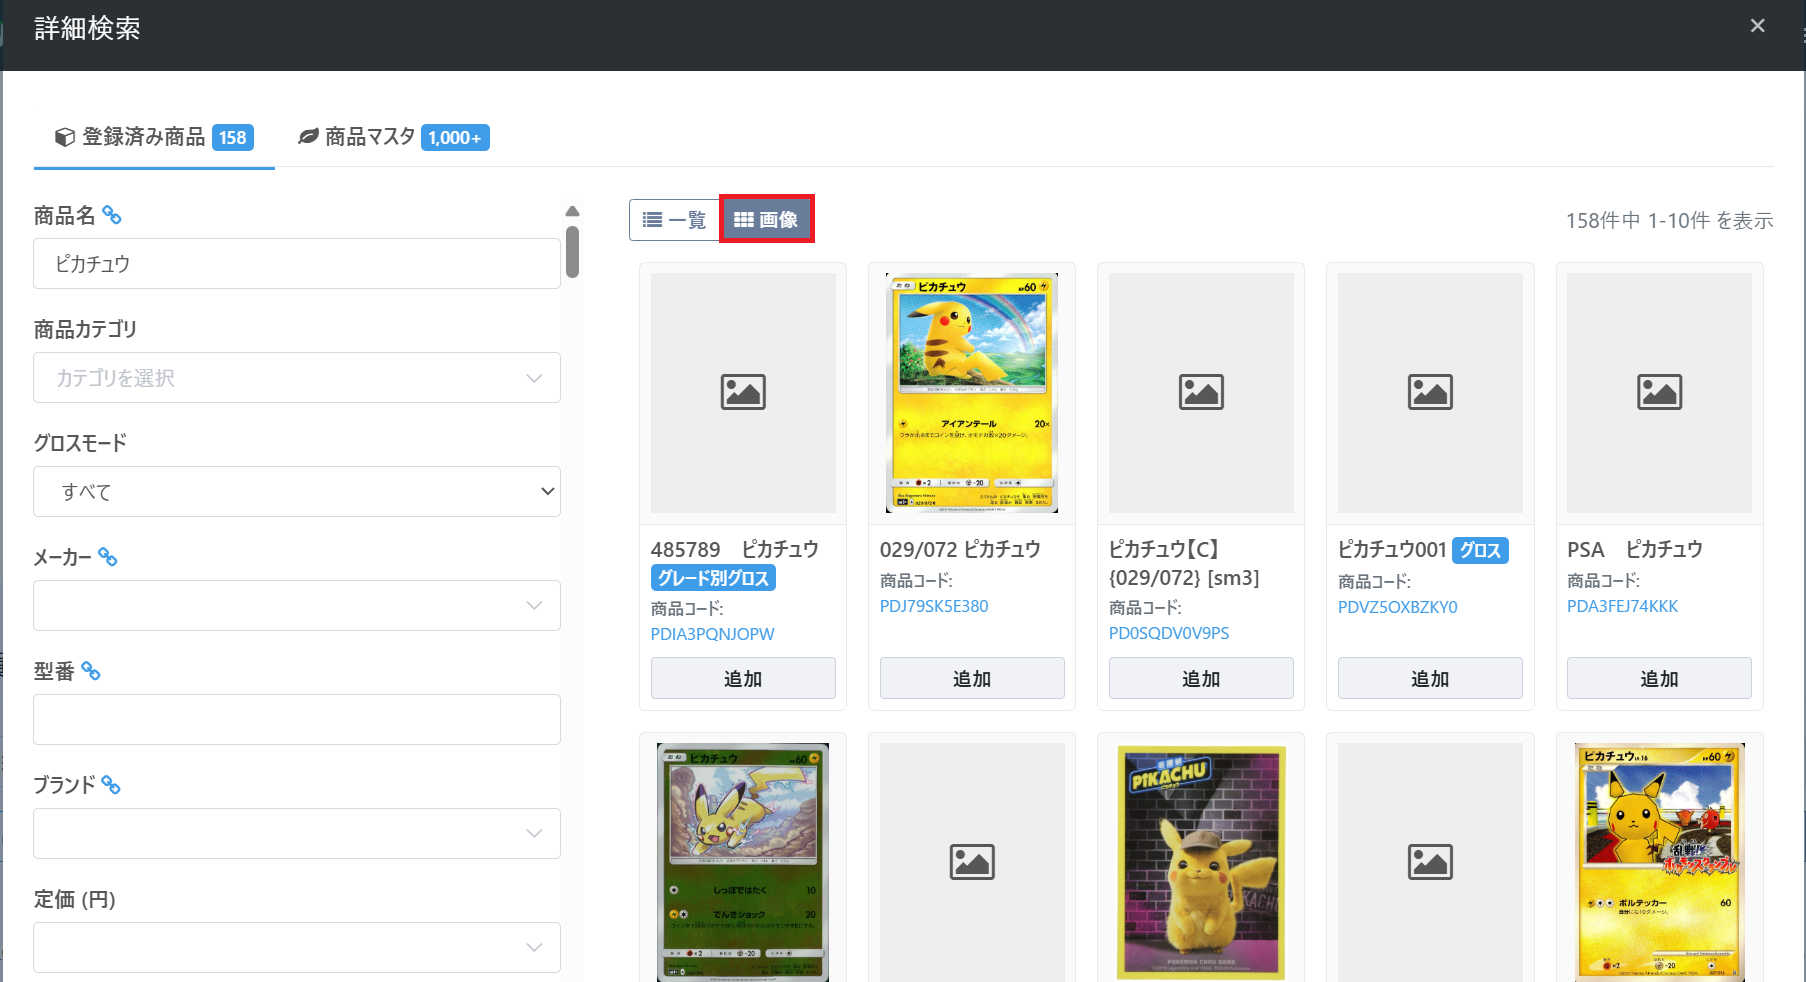The width and height of the screenshot is (1806, 982).
Task: Close the 詳細検索 dialog
Action: pos(1757,26)
